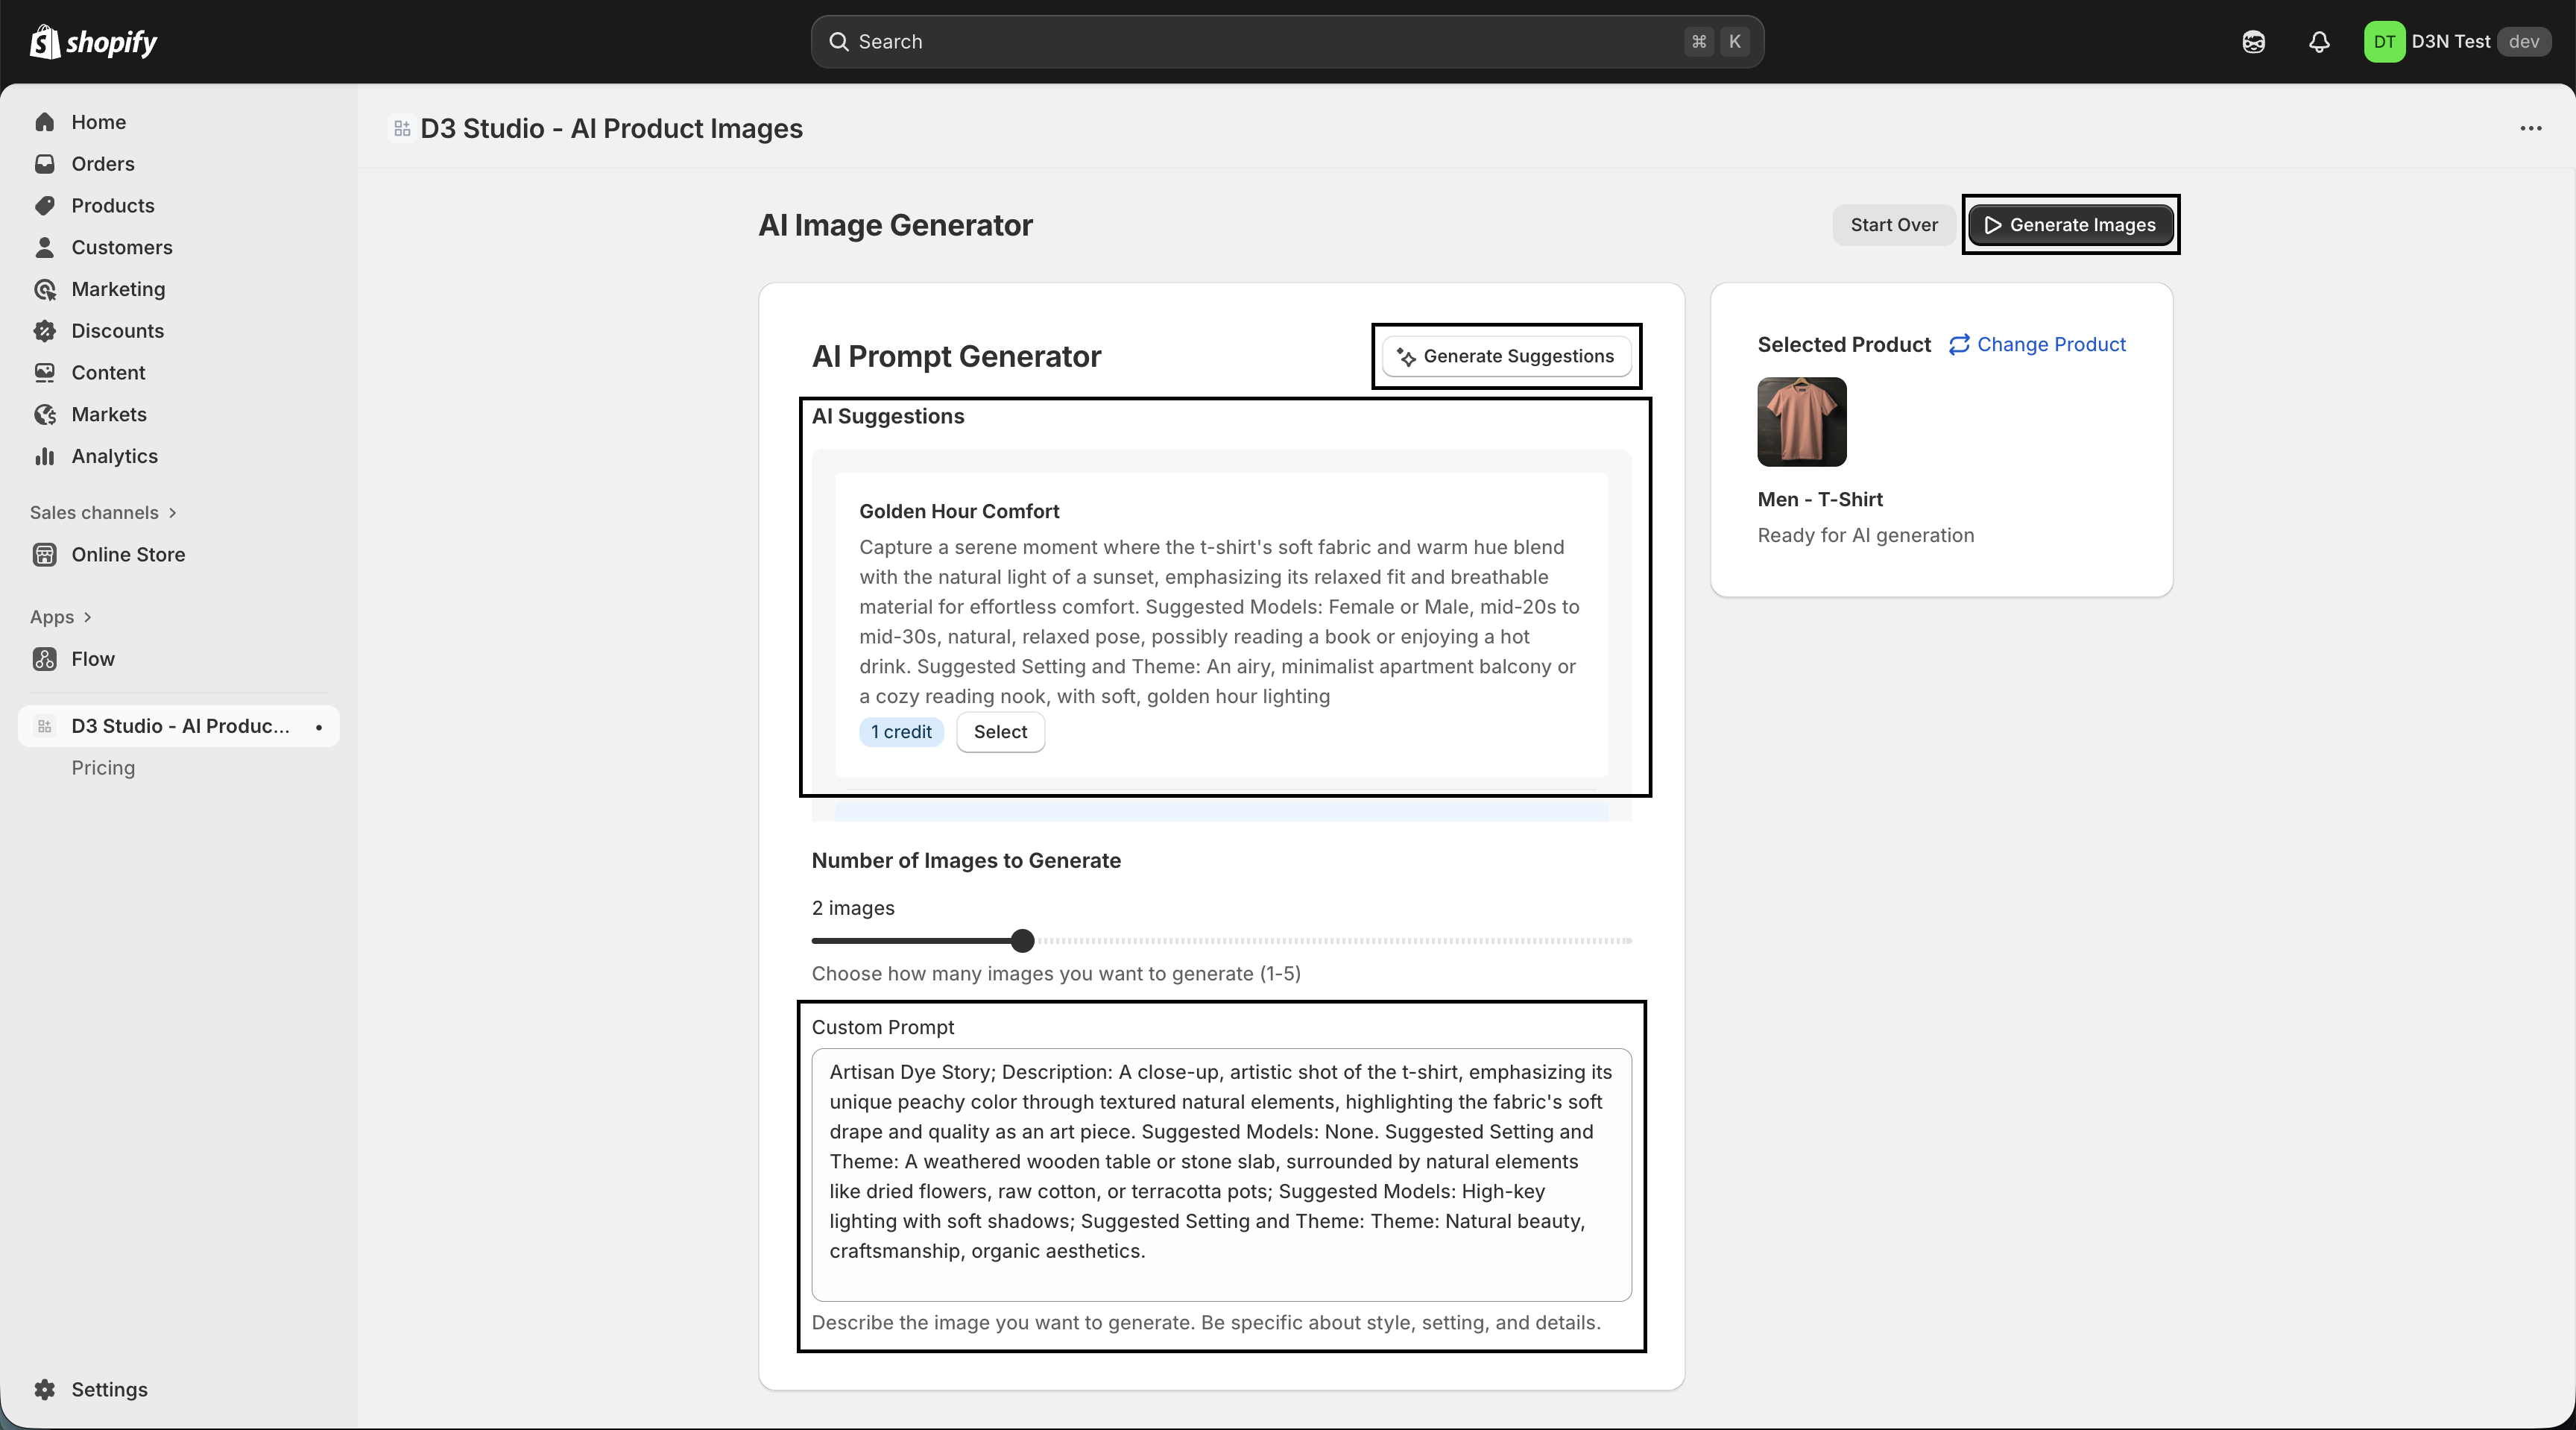Select the Golden Hour Comfort suggestion
The image size is (2576, 1430).
coord(1000,732)
